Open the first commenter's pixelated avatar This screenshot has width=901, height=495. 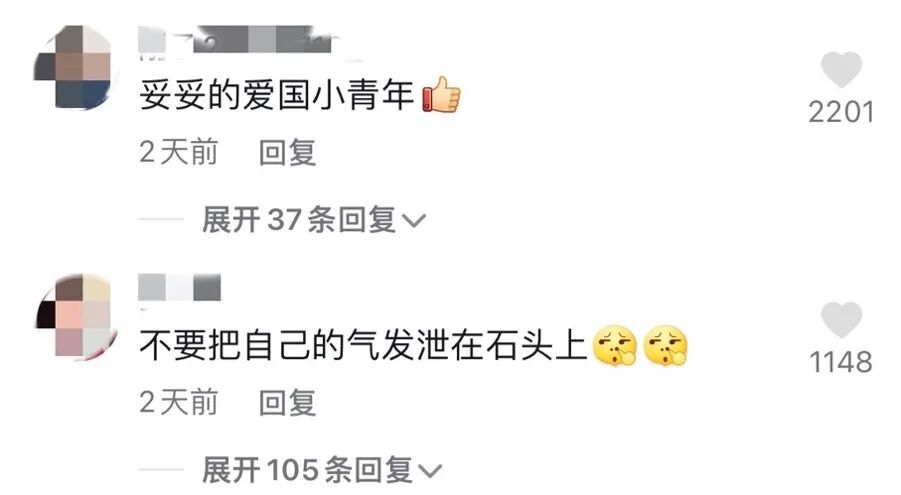click(73, 67)
